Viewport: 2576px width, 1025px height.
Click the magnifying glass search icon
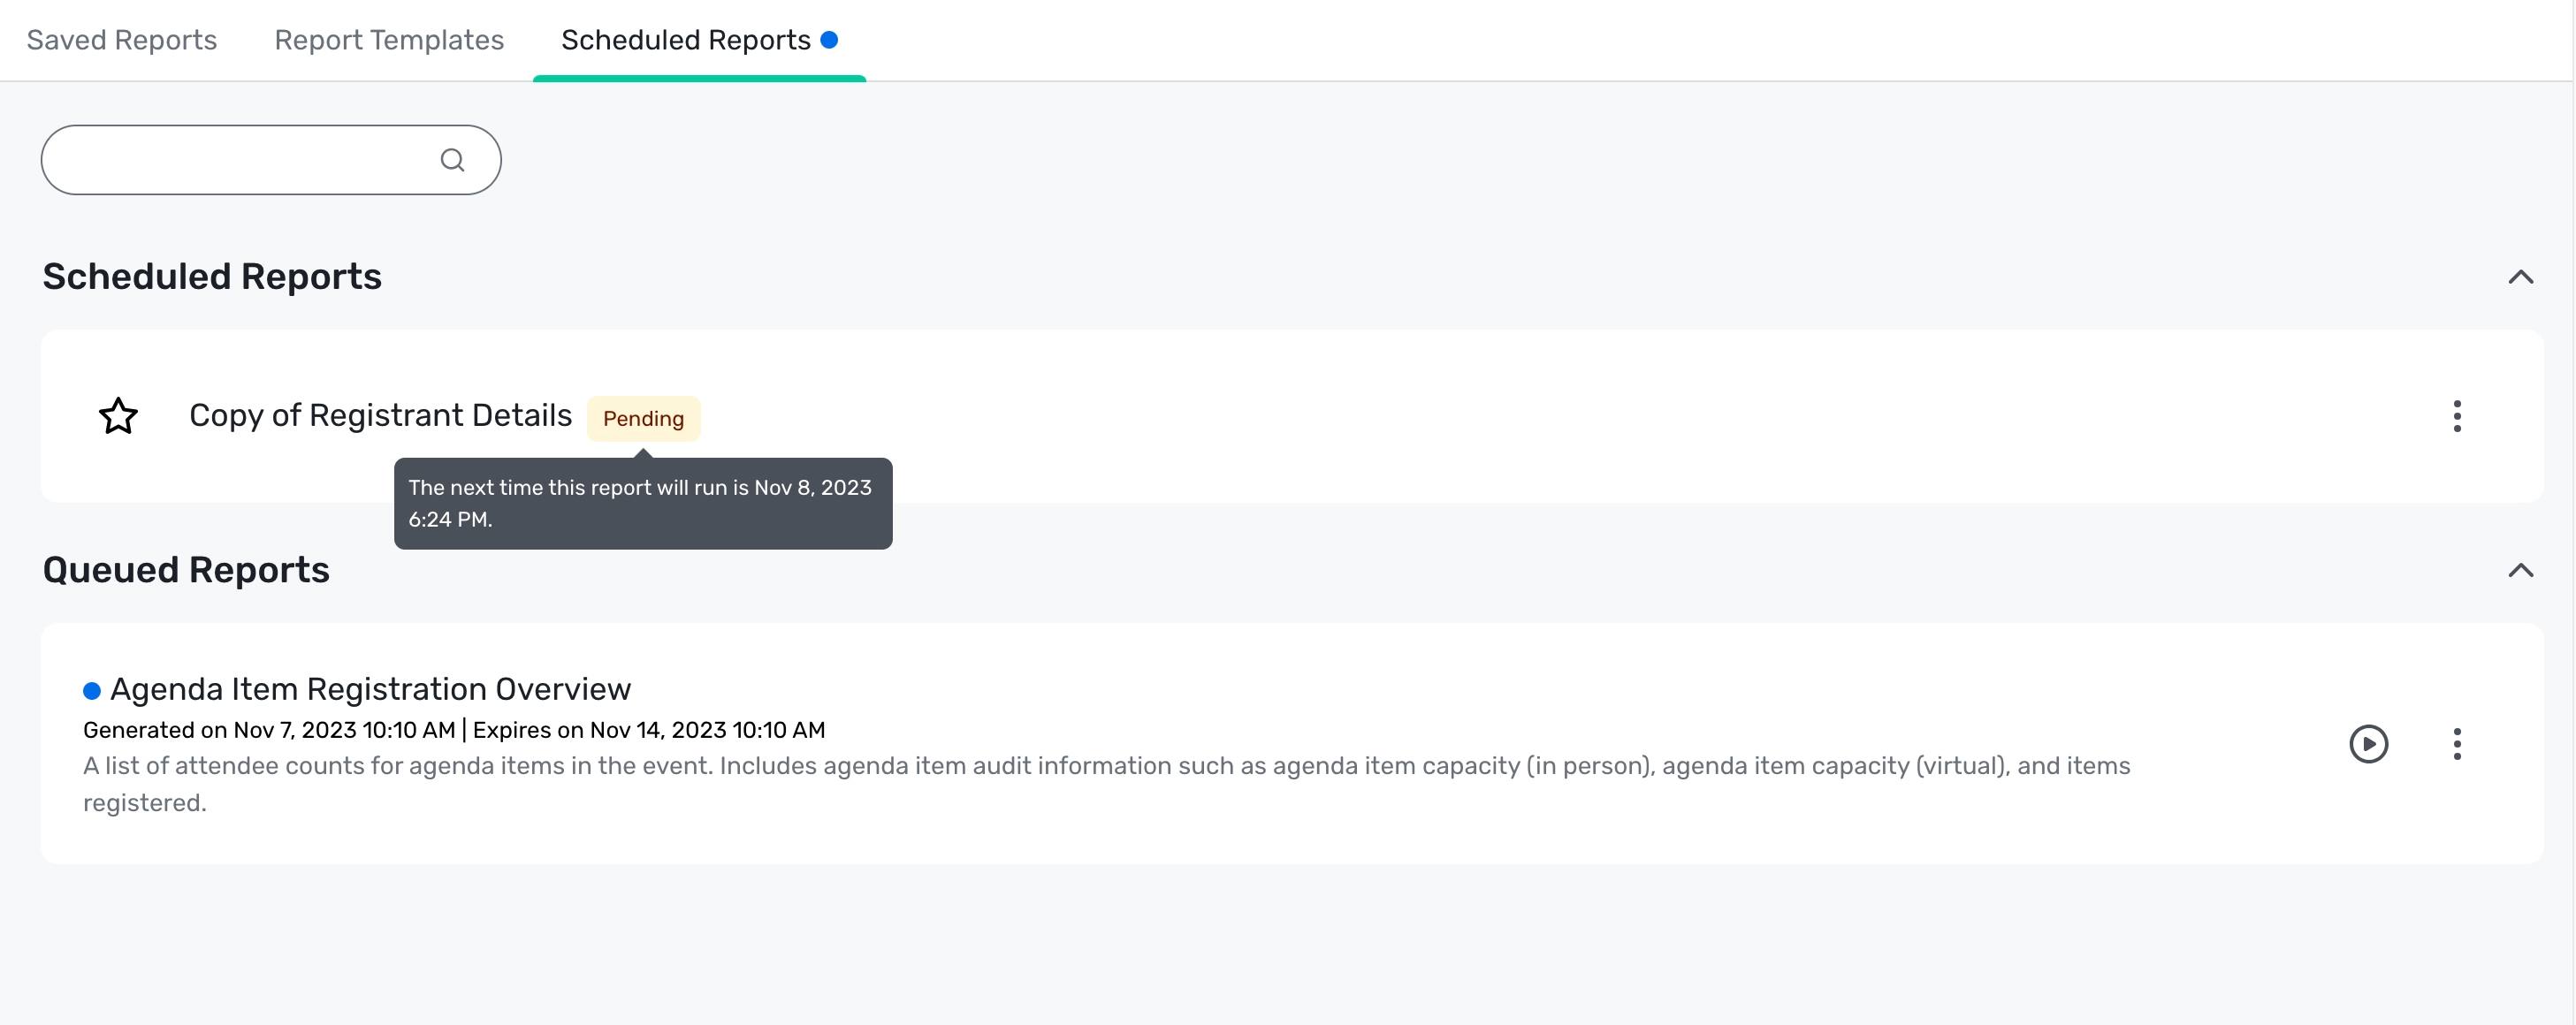coord(453,160)
